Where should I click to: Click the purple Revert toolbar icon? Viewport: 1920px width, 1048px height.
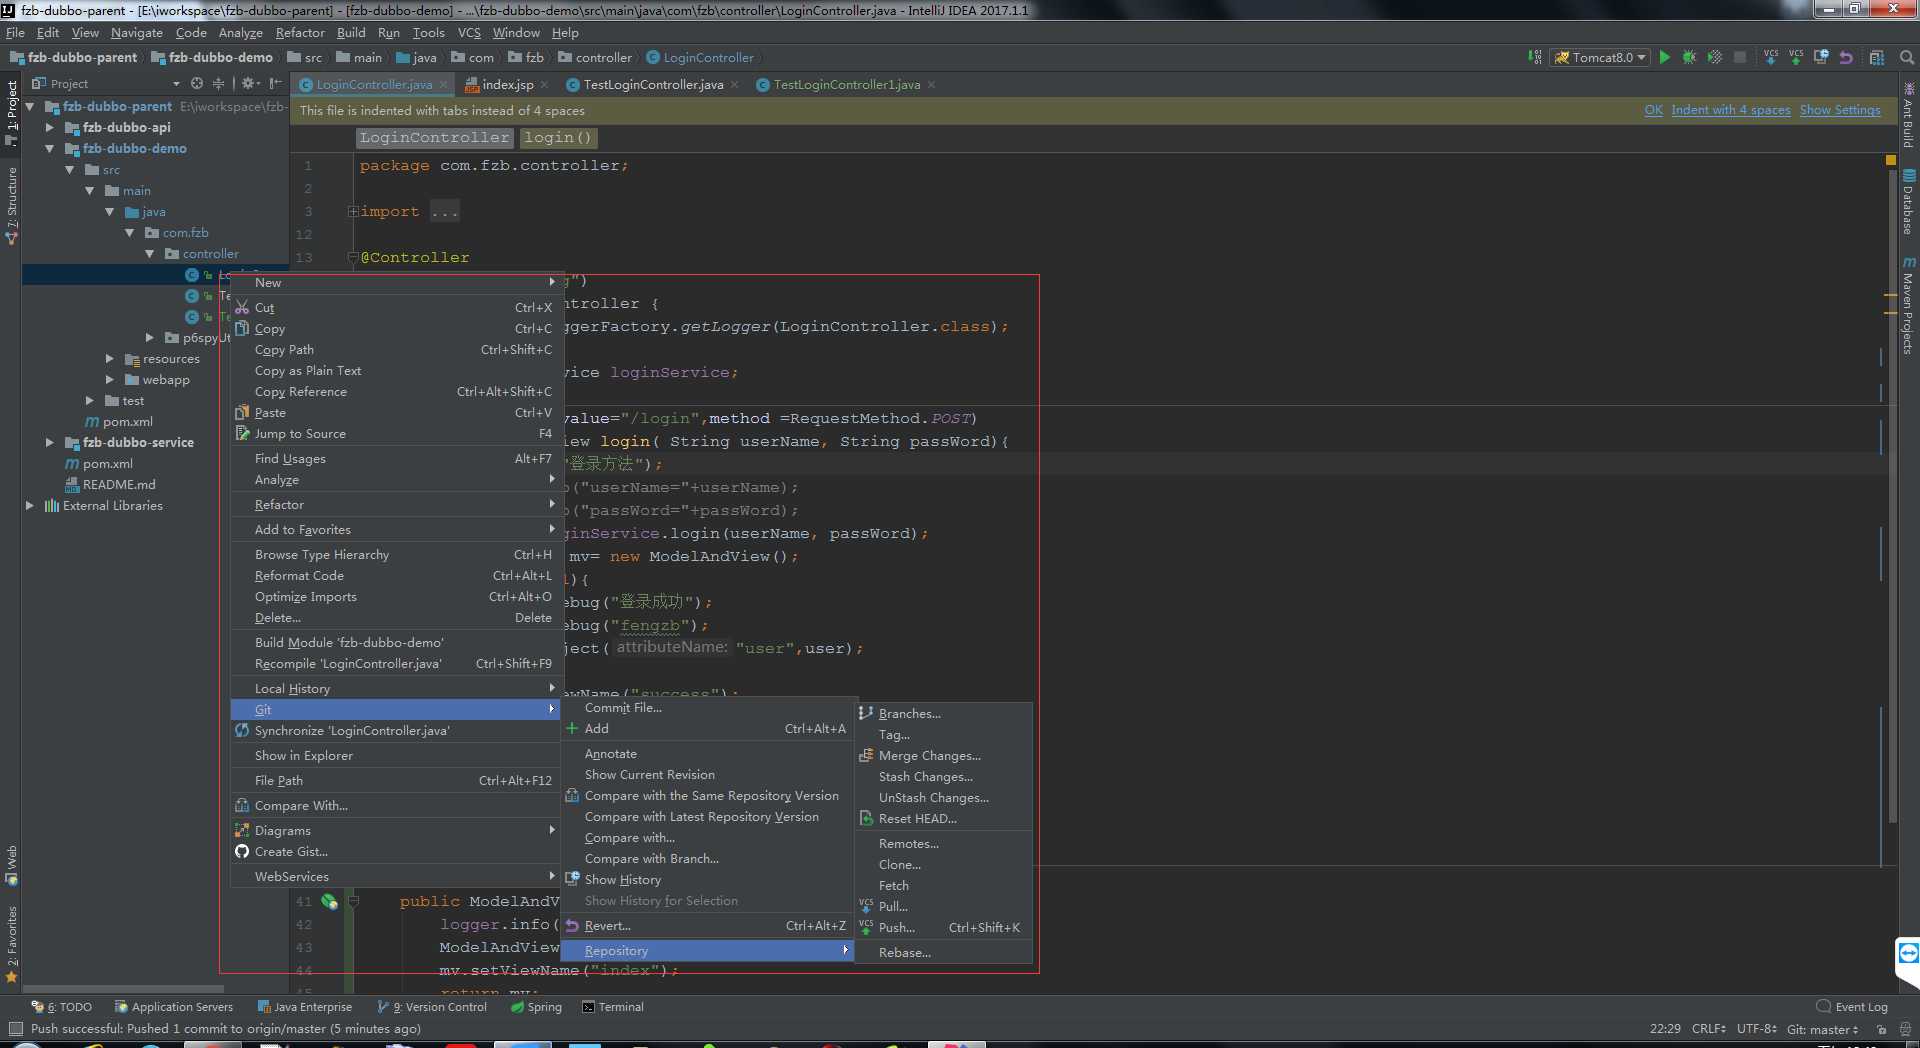[x=1847, y=57]
